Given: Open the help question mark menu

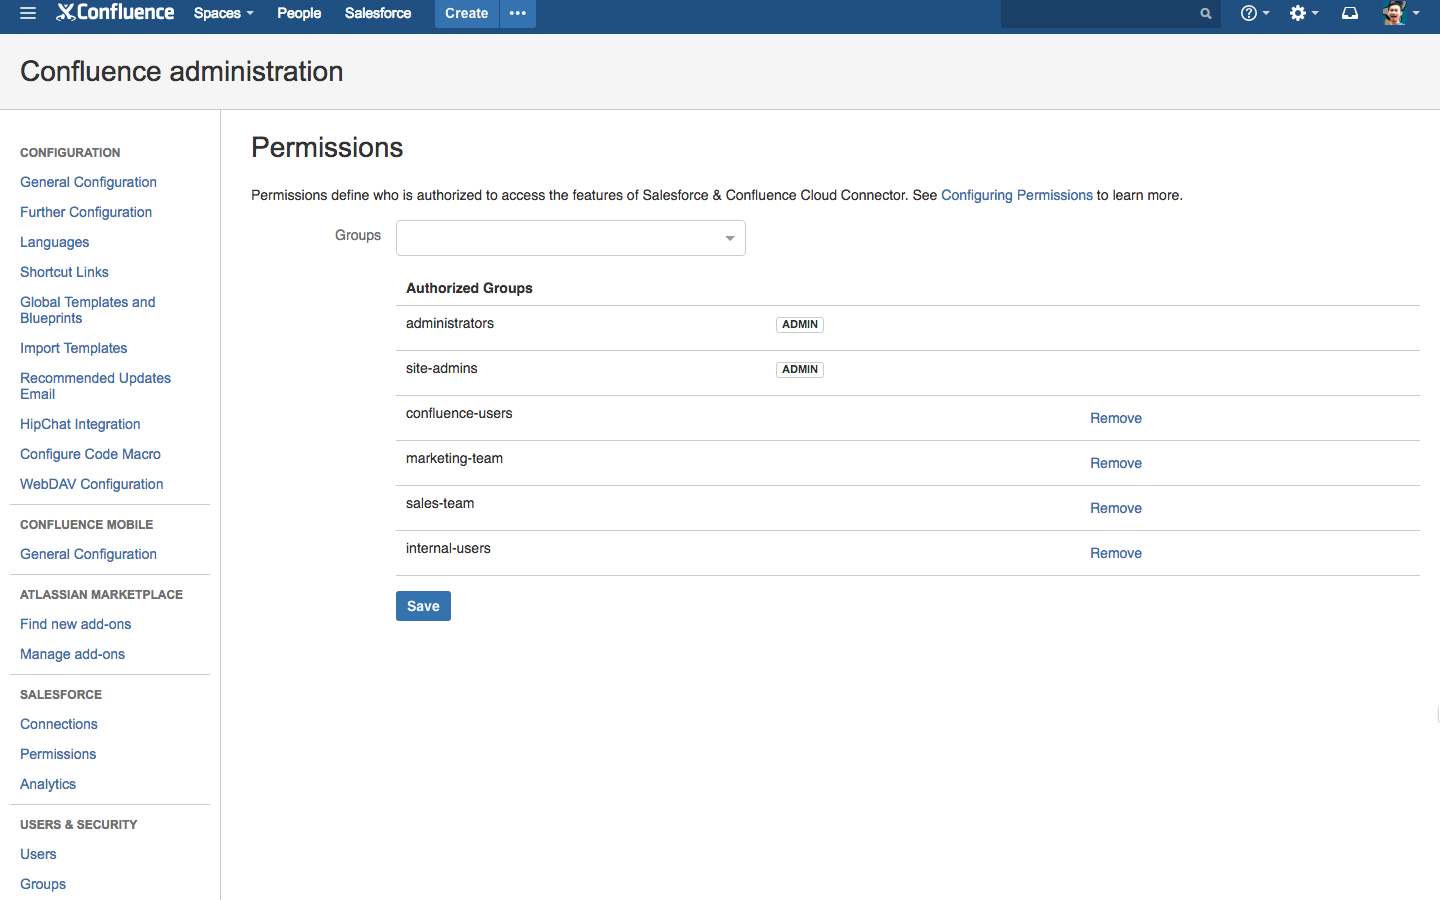Looking at the screenshot, I should tap(1254, 13).
